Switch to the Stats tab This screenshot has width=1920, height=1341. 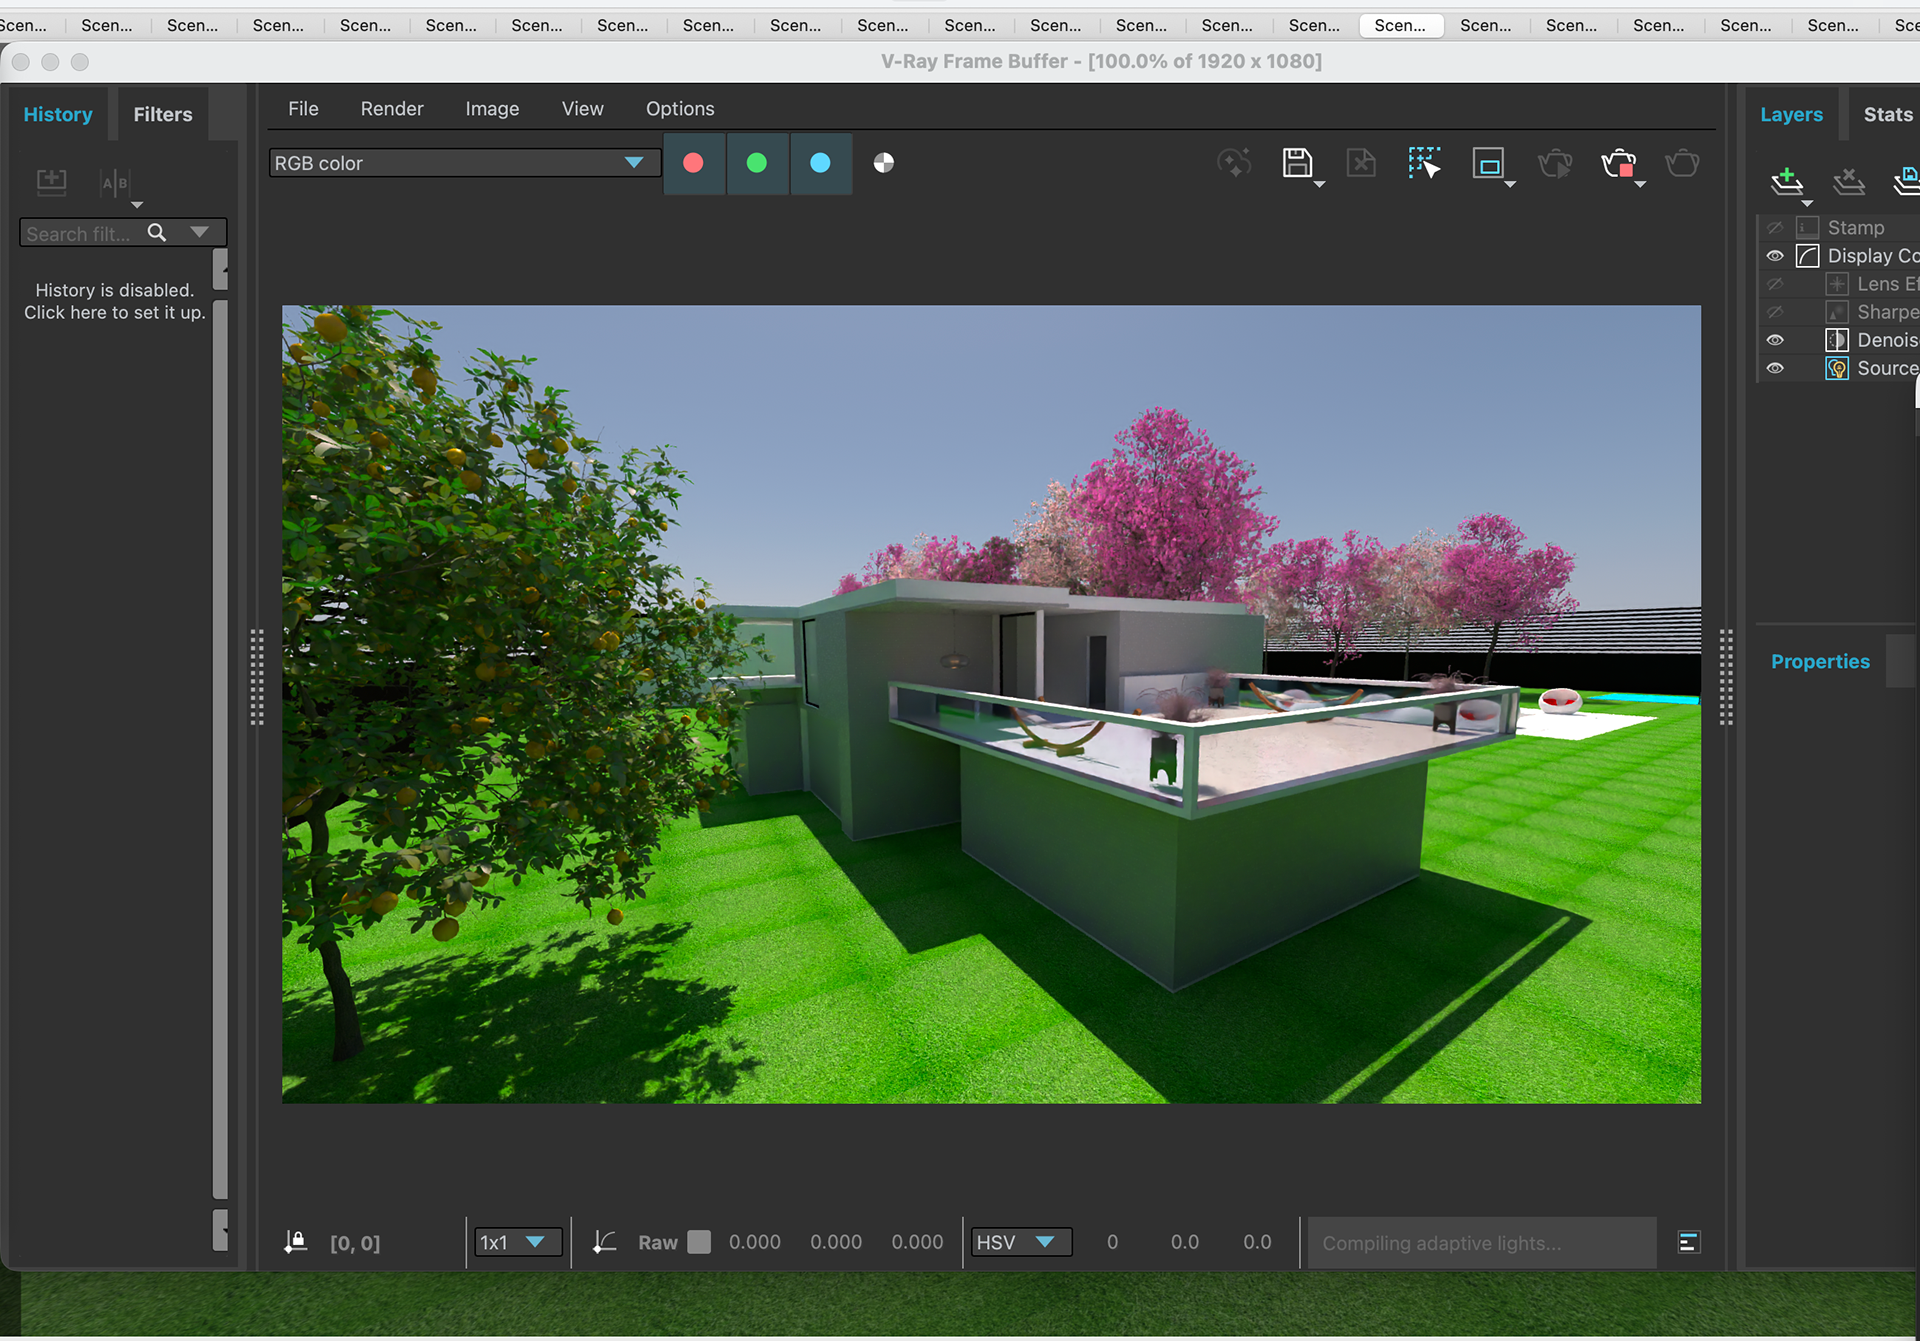point(1887,115)
